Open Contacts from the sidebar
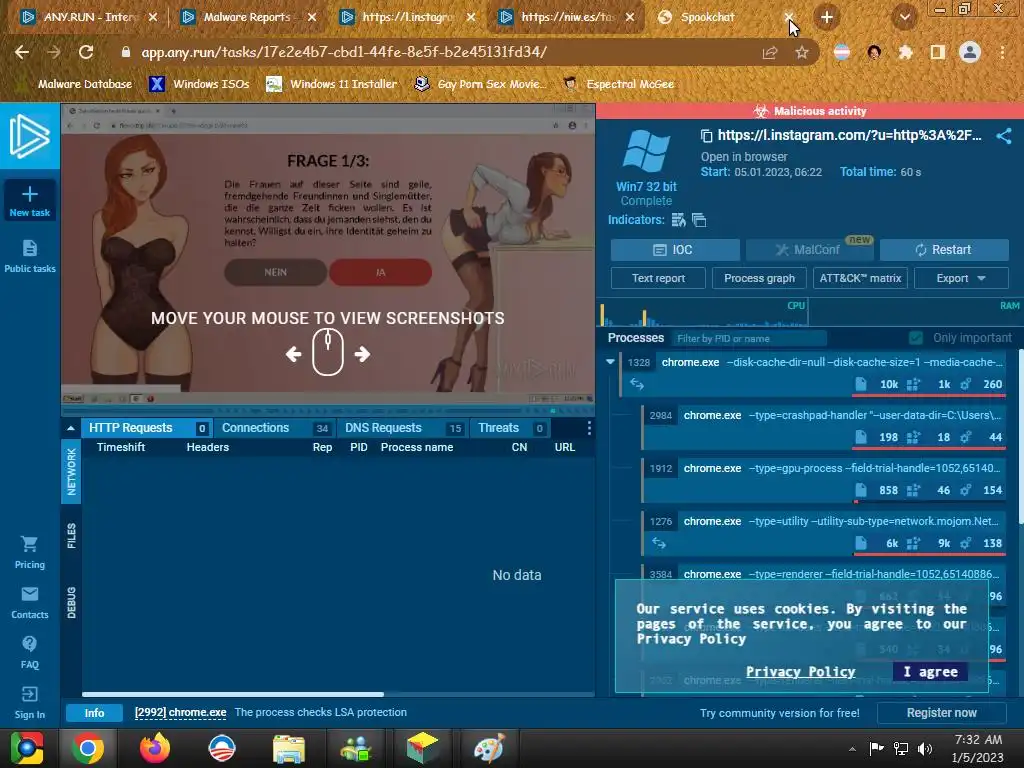The image size is (1024, 768). 29,603
